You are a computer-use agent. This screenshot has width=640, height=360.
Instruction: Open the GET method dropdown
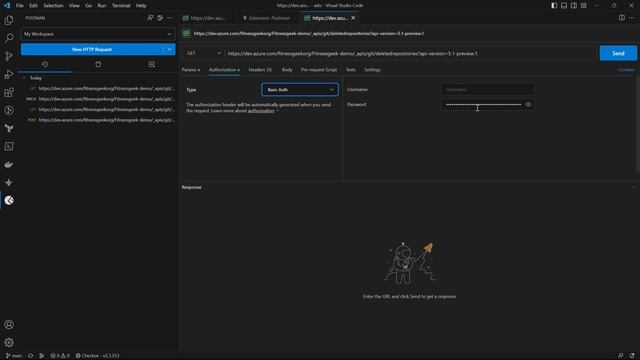click(x=204, y=53)
